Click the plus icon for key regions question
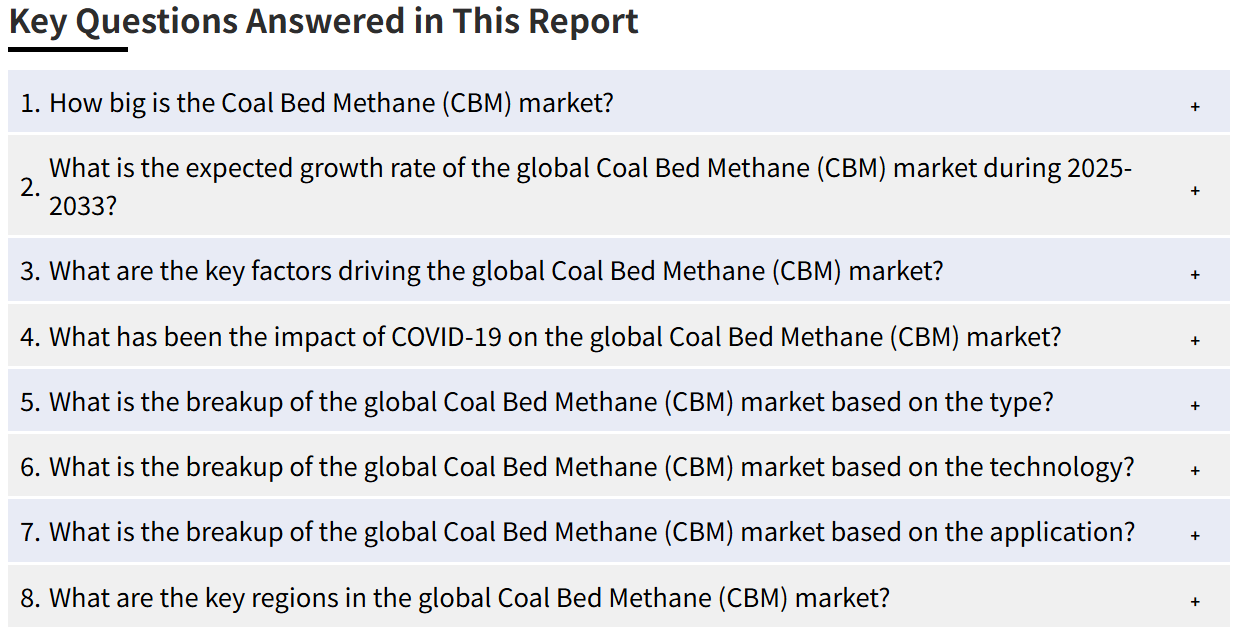This screenshot has height=628, width=1239. pos(1194,601)
